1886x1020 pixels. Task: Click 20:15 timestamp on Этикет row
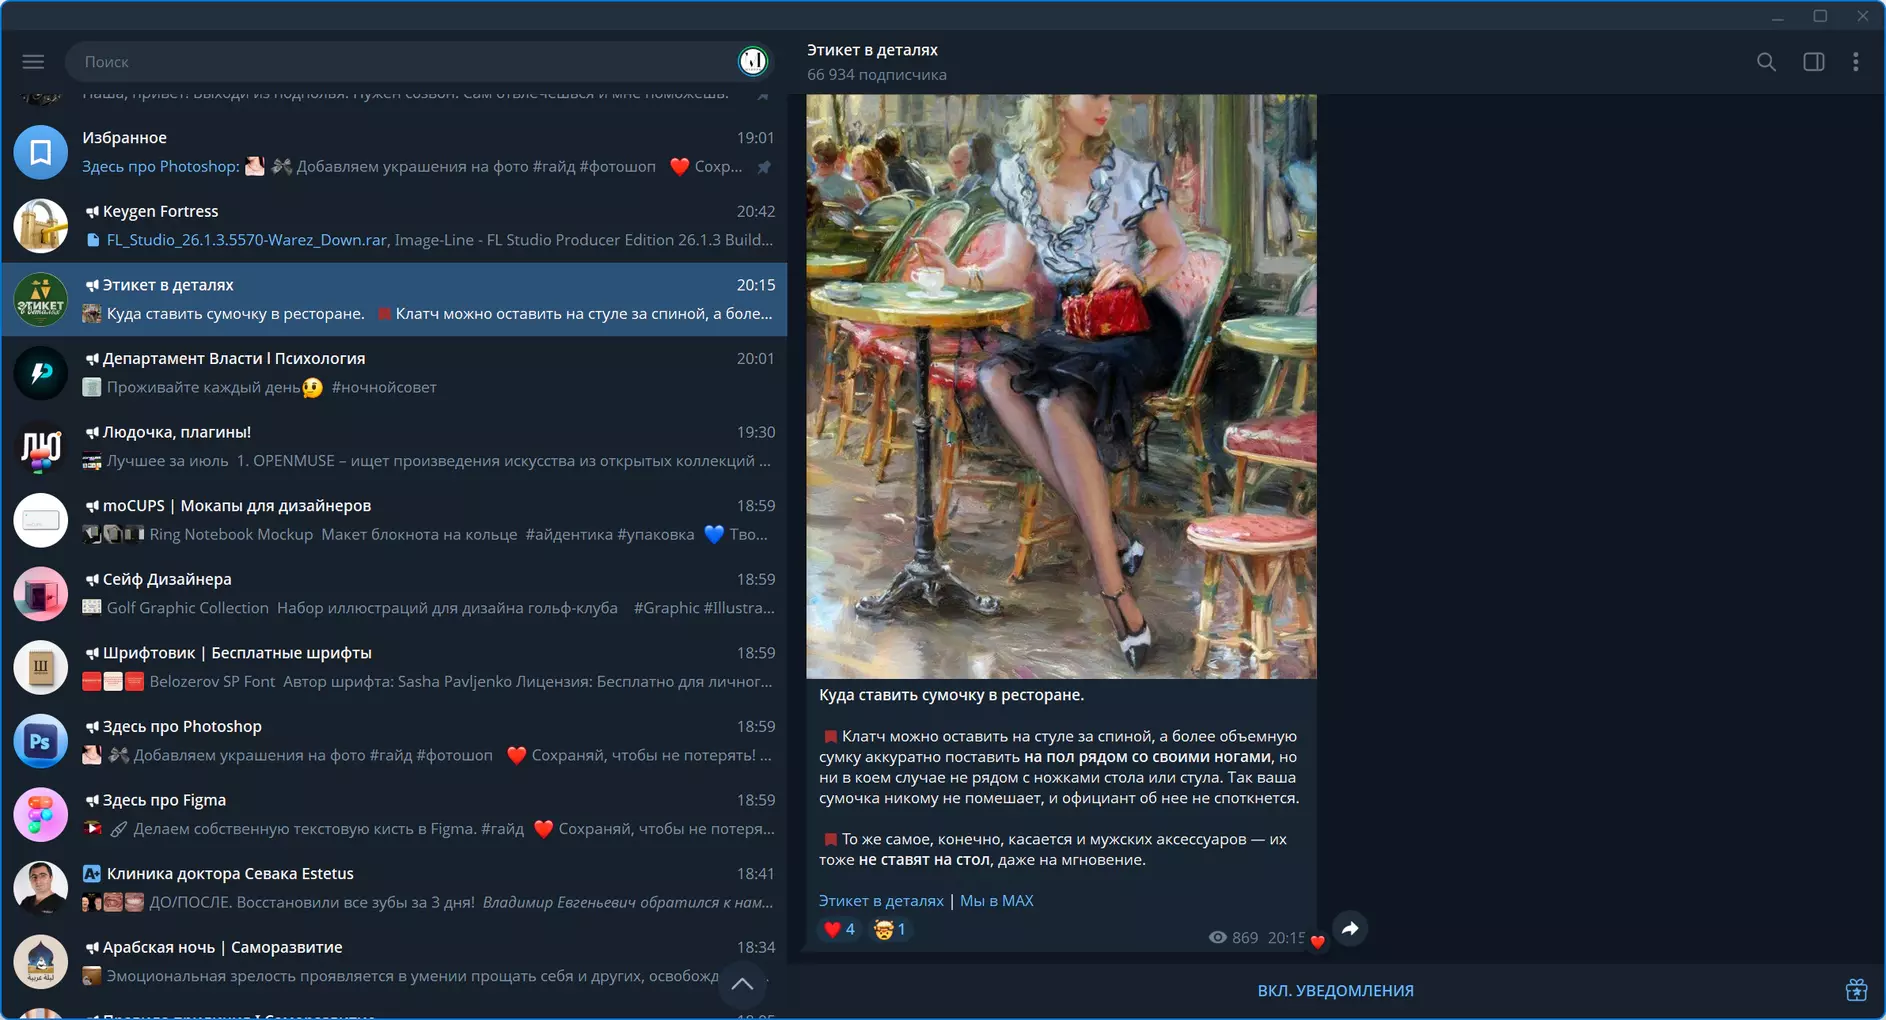tap(756, 285)
